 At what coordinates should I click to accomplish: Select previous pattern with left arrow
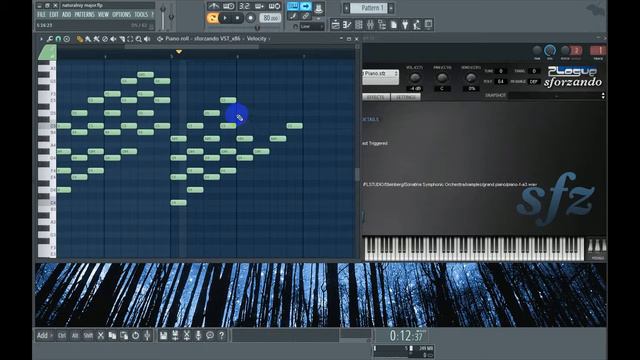[x=347, y=8]
